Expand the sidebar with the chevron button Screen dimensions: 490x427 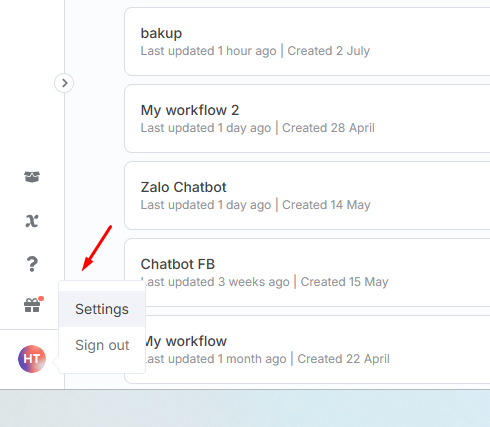64,83
